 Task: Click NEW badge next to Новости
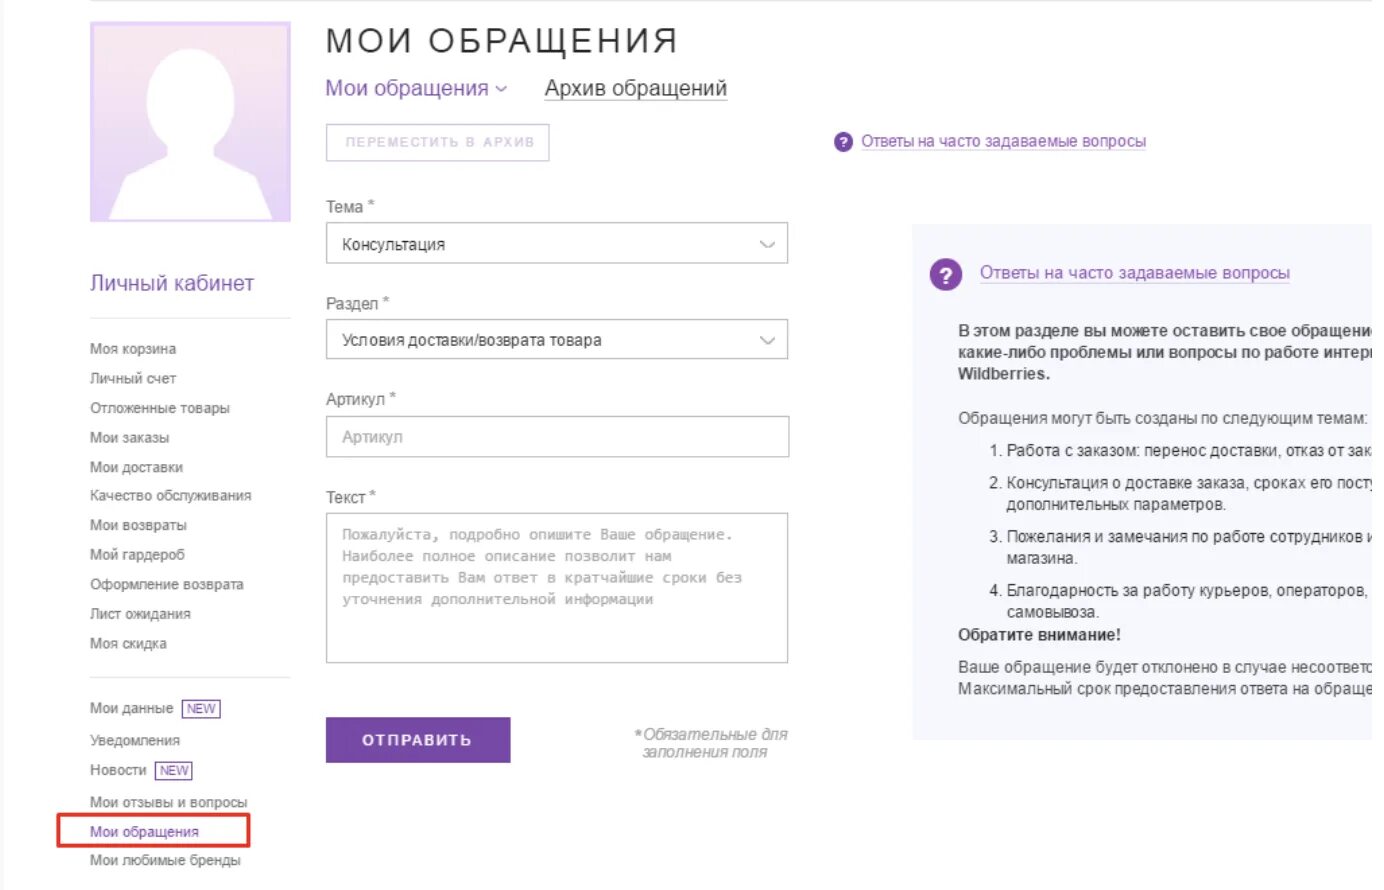[x=174, y=770]
